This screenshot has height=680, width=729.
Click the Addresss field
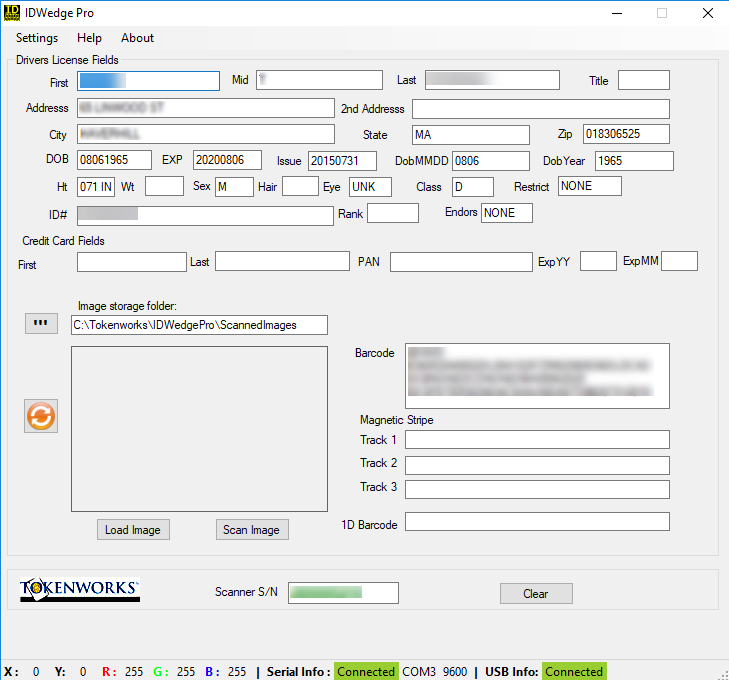click(205, 108)
